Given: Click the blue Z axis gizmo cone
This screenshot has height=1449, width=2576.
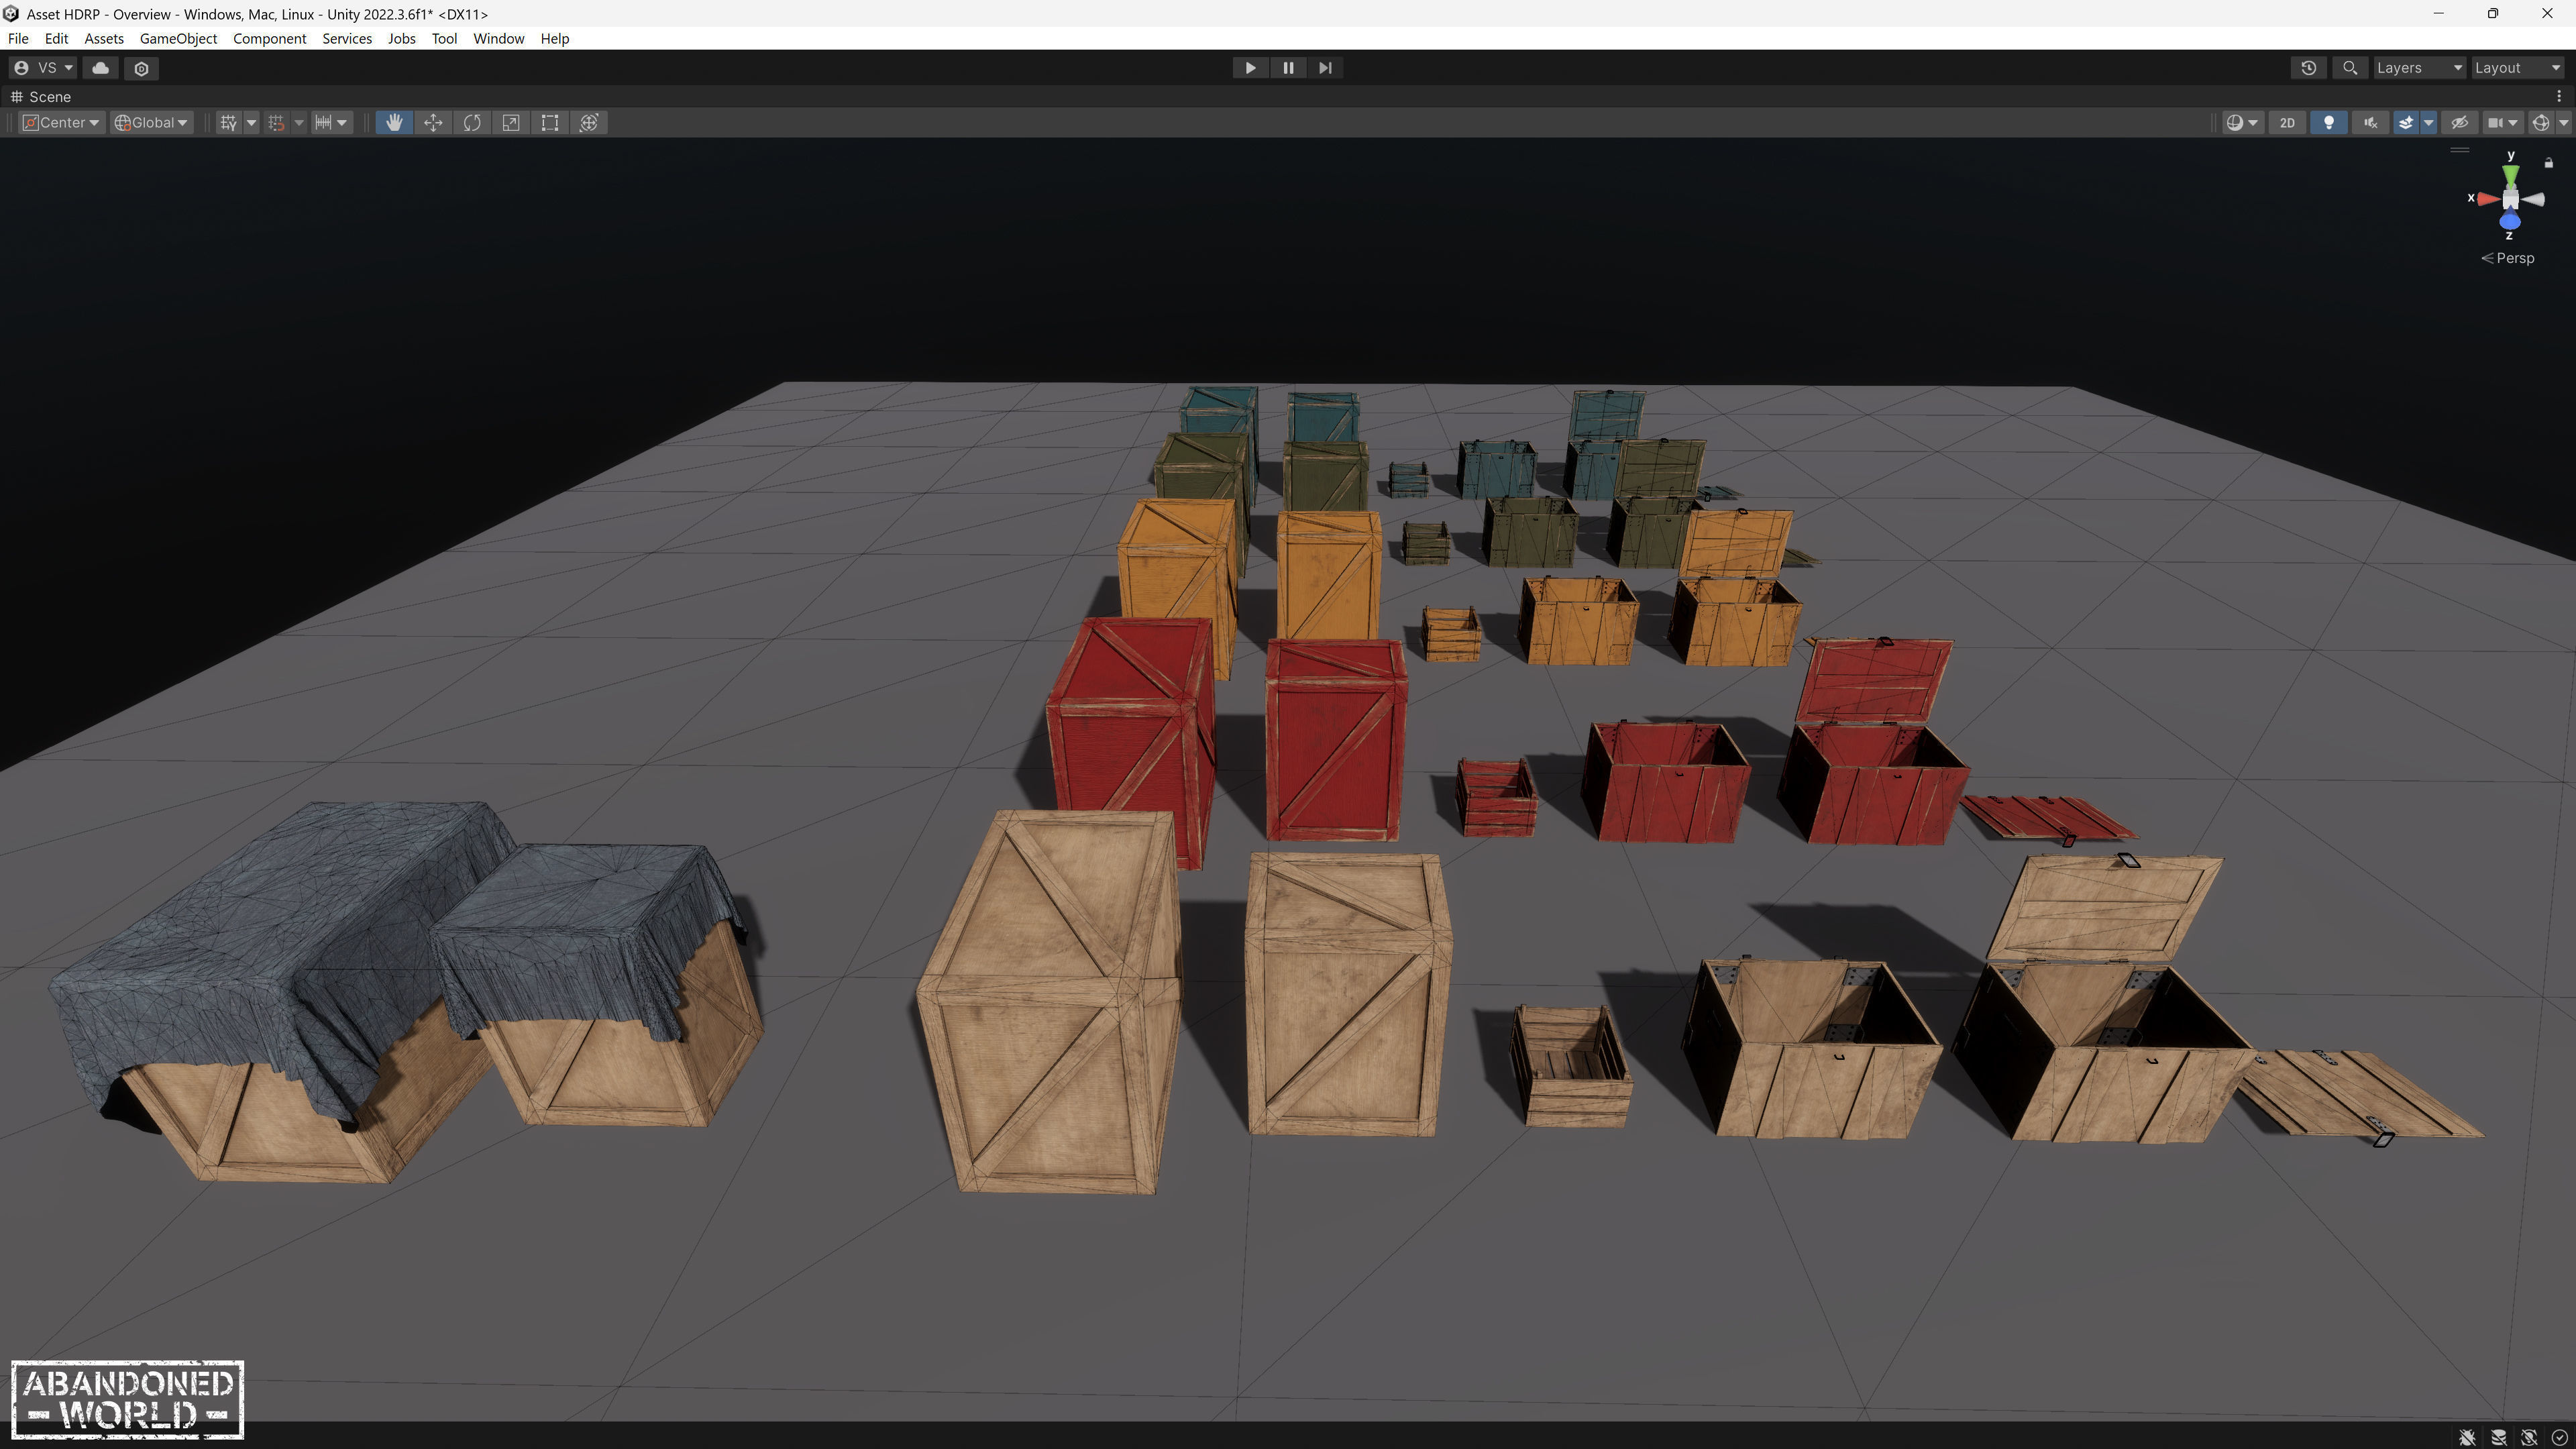Looking at the screenshot, I should (2510, 221).
